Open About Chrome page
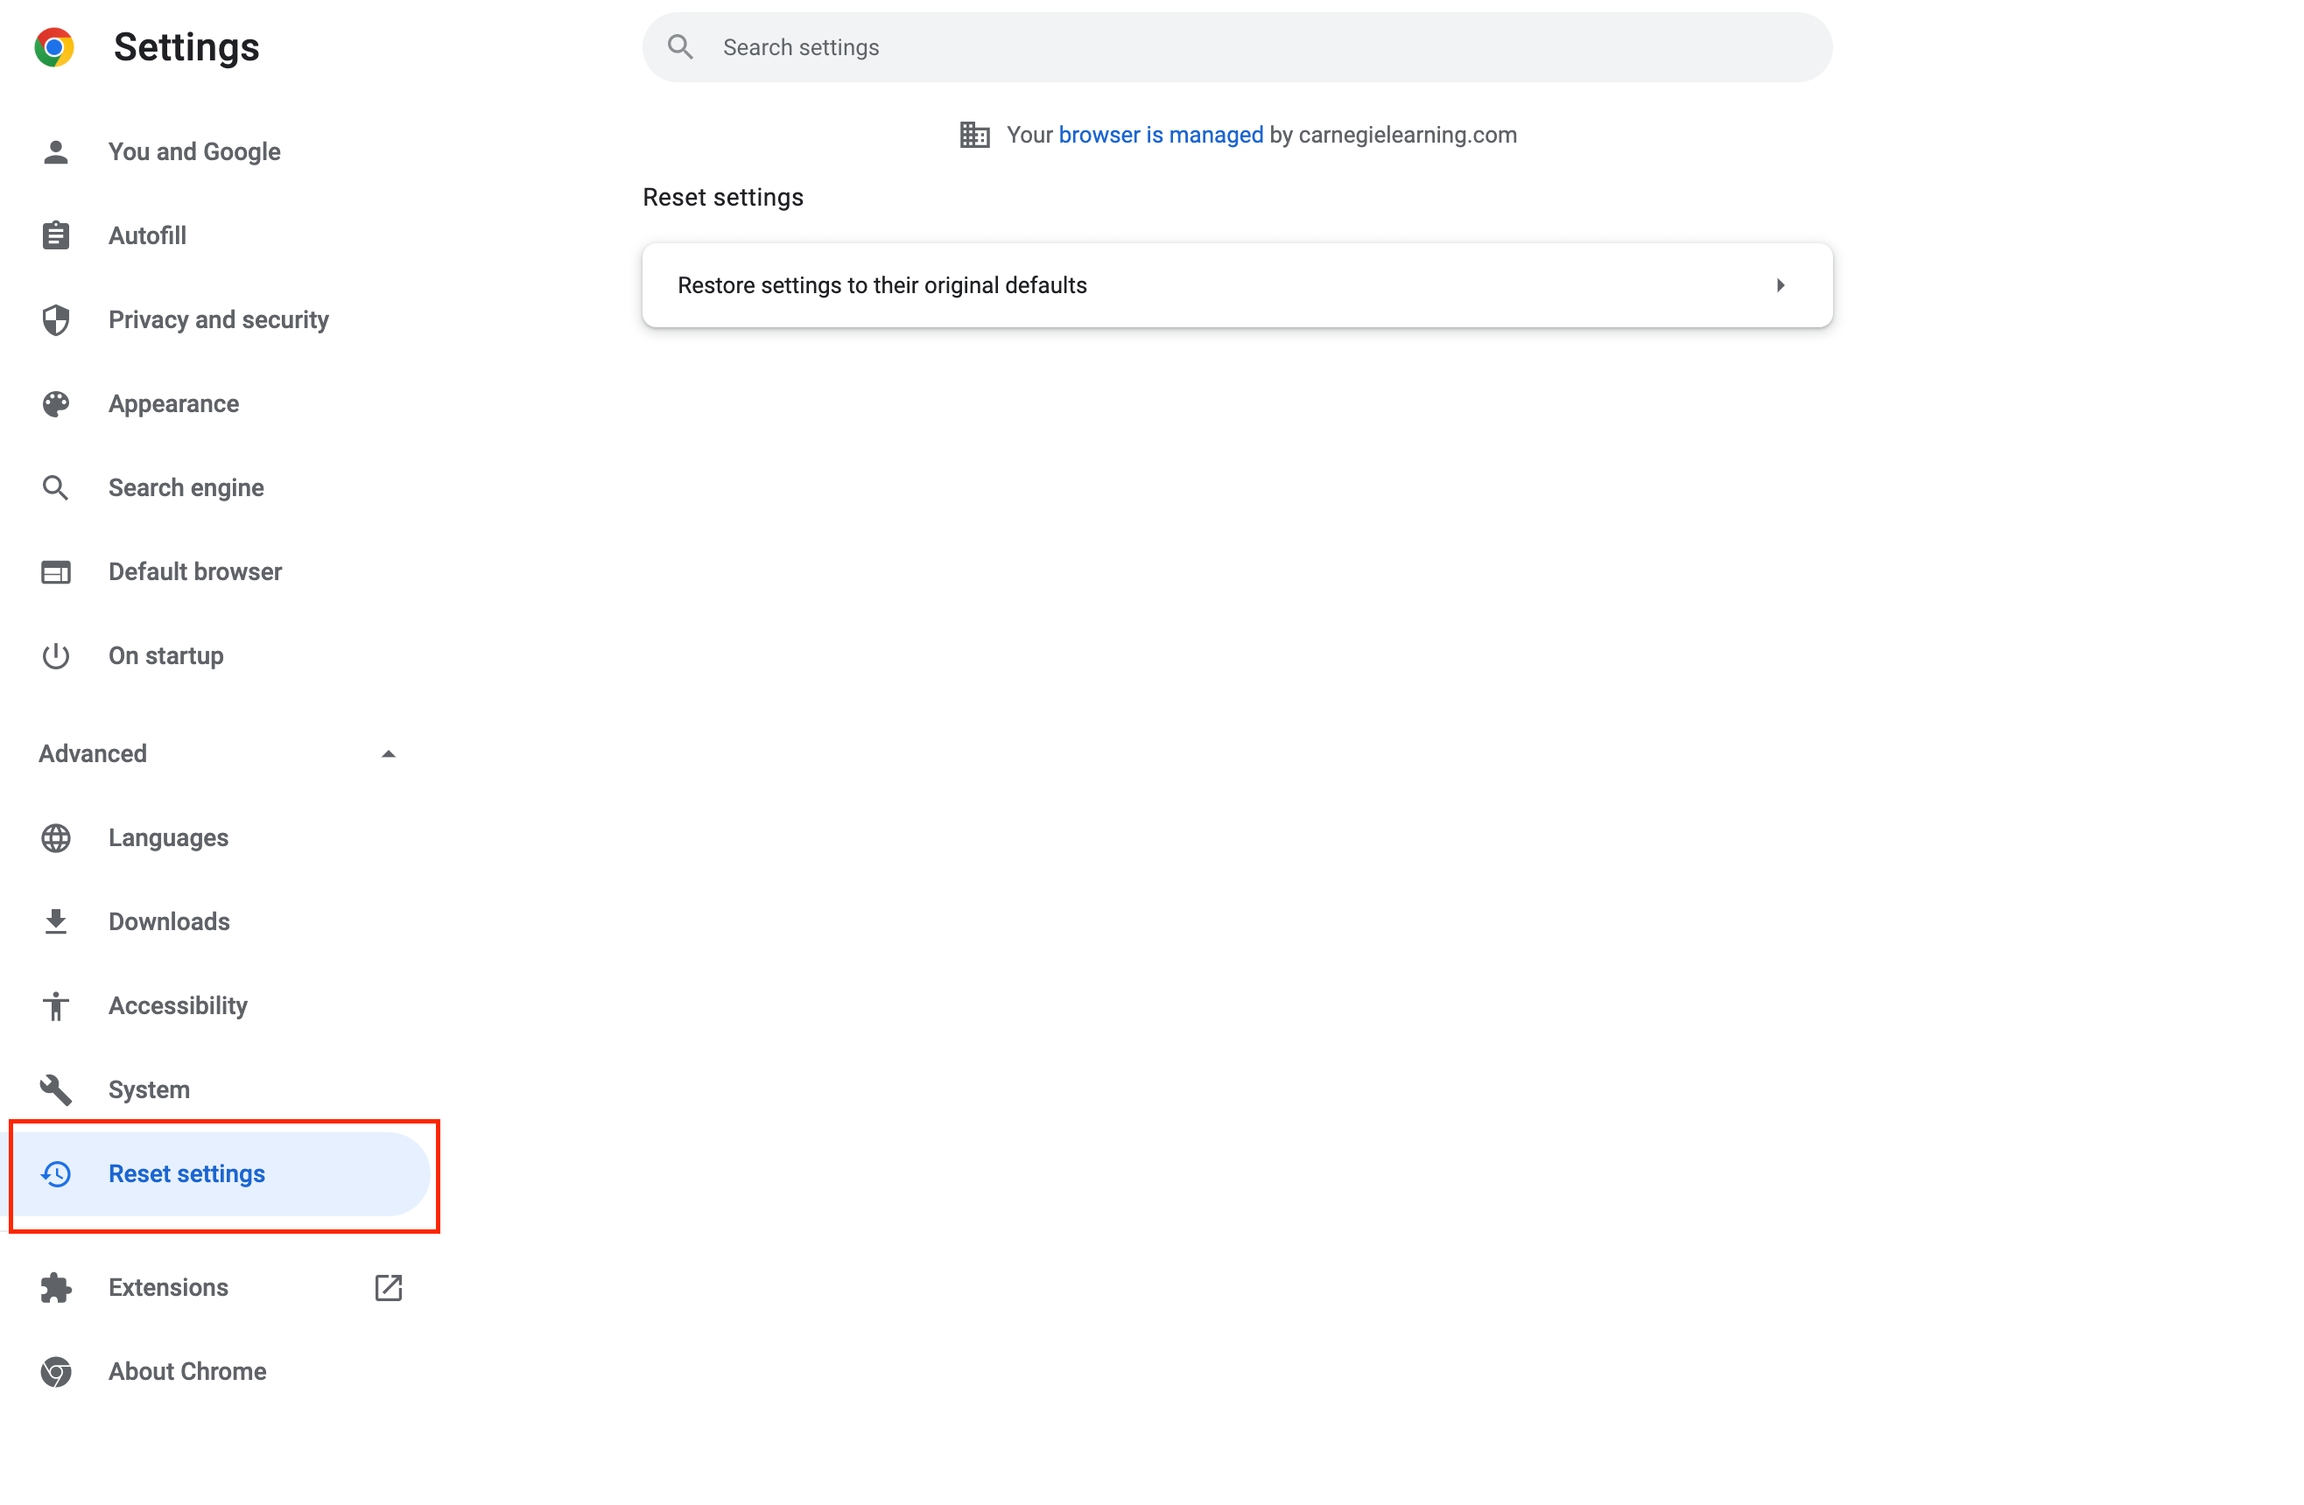This screenshot has height=1505, width=2304. coord(187,1372)
